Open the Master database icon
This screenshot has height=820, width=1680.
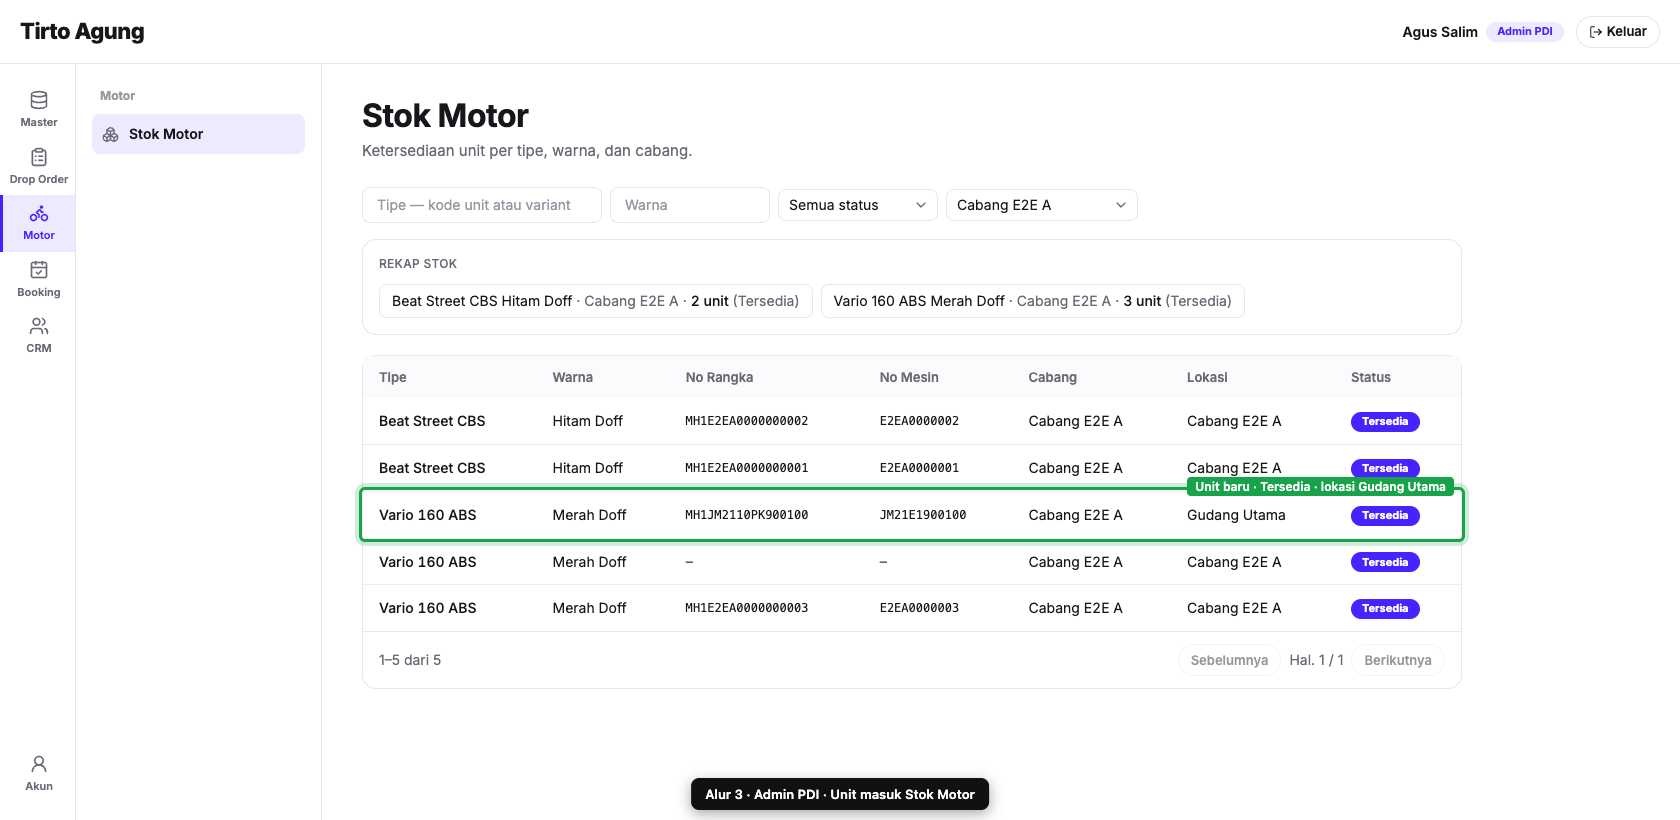coord(39,100)
